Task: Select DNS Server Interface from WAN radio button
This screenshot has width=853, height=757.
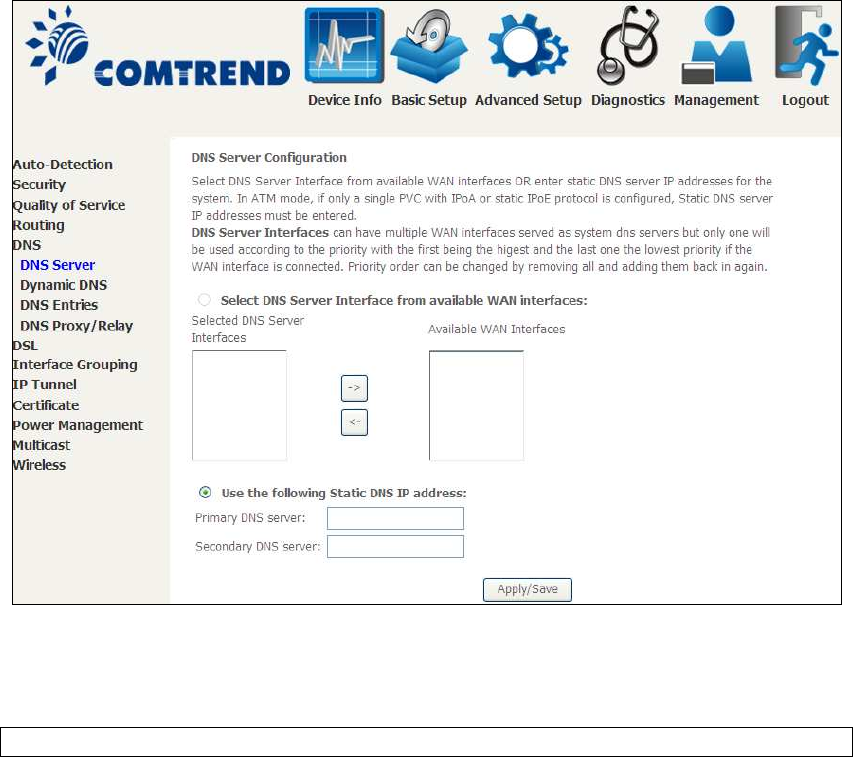Action: point(205,300)
